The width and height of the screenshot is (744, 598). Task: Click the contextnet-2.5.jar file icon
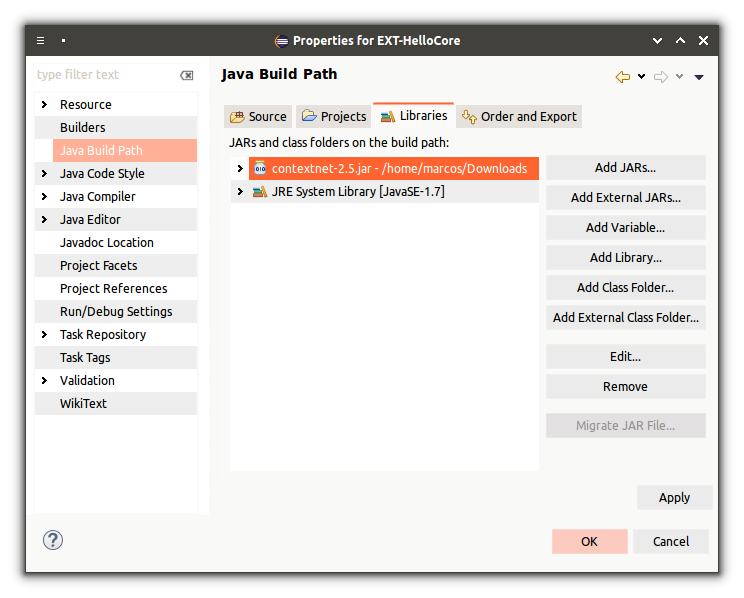point(260,168)
